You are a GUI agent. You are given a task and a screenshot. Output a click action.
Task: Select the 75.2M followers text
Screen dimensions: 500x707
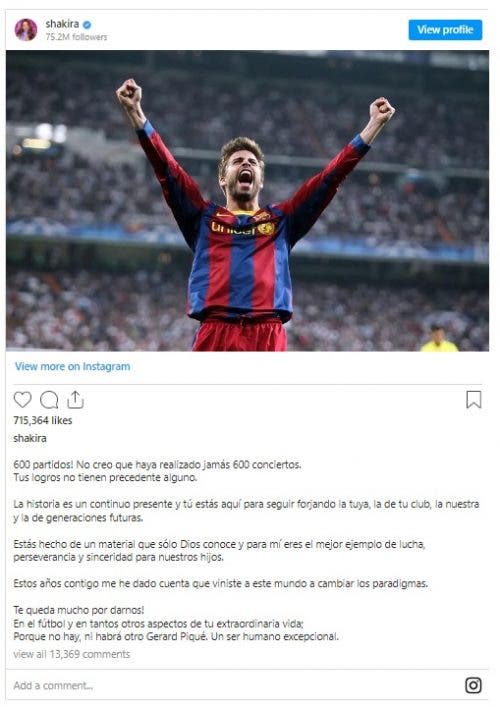pos(76,37)
